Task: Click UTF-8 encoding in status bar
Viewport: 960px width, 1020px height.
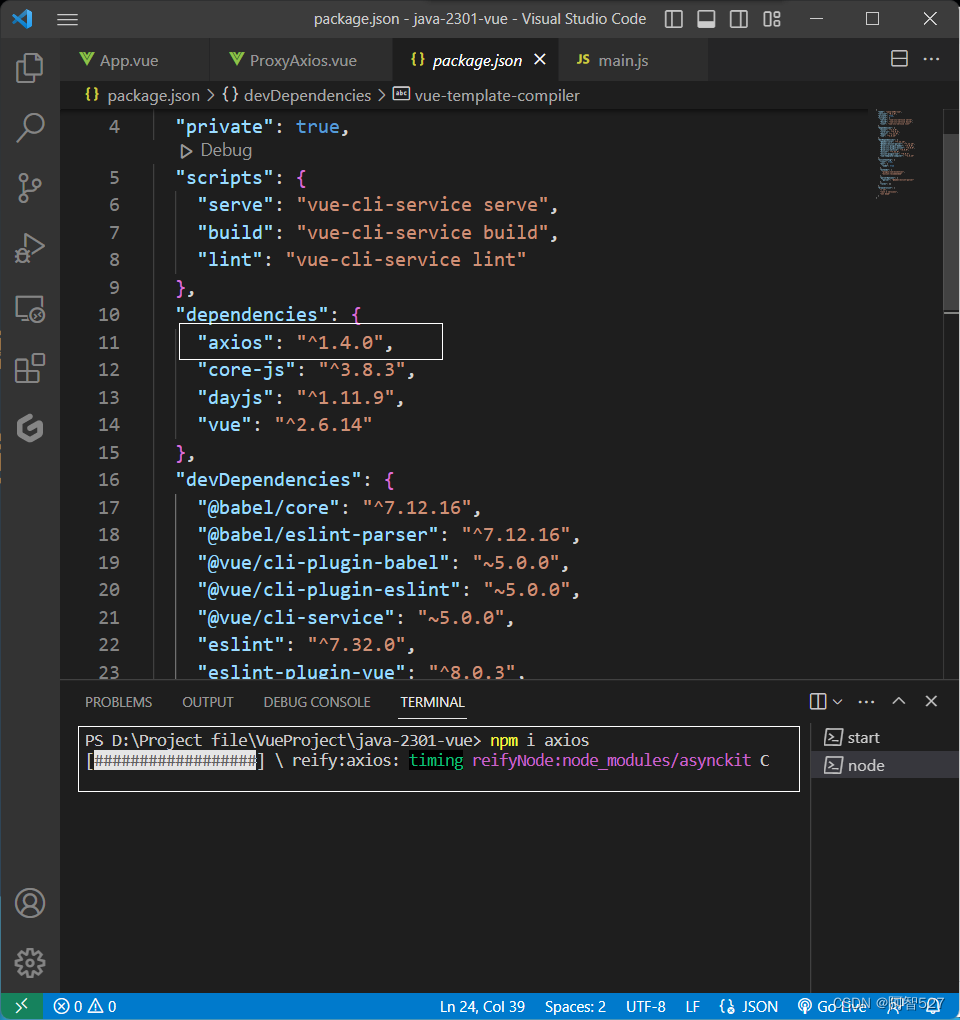Action: click(x=645, y=1006)
